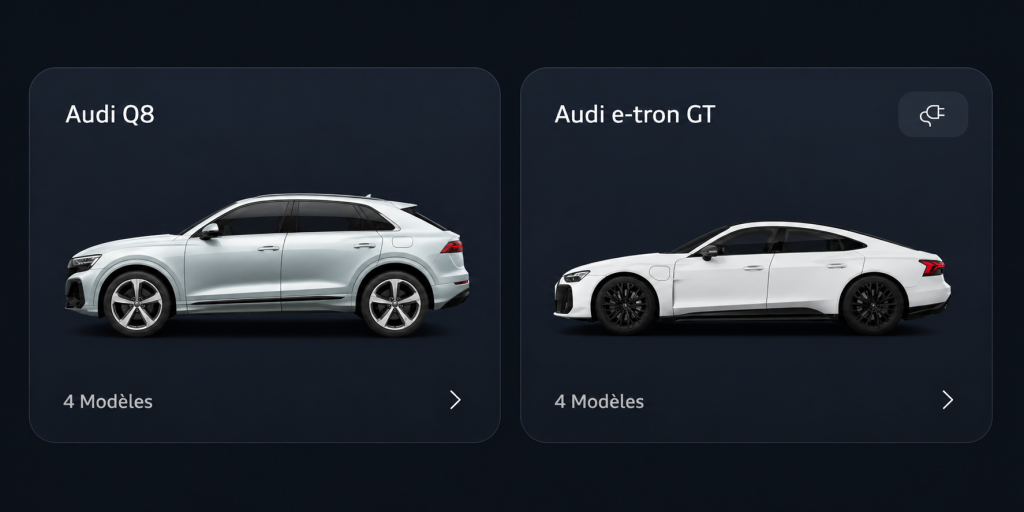Click the Q8 front headlight
The height and width of the screenshot is (512, 1024).
click(x=84, y=263)
